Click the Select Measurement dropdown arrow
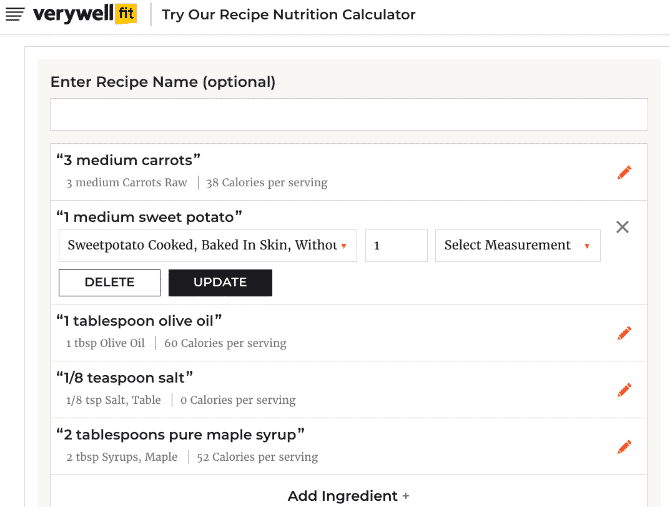The image size is (670, 507). tap(586, 246)
